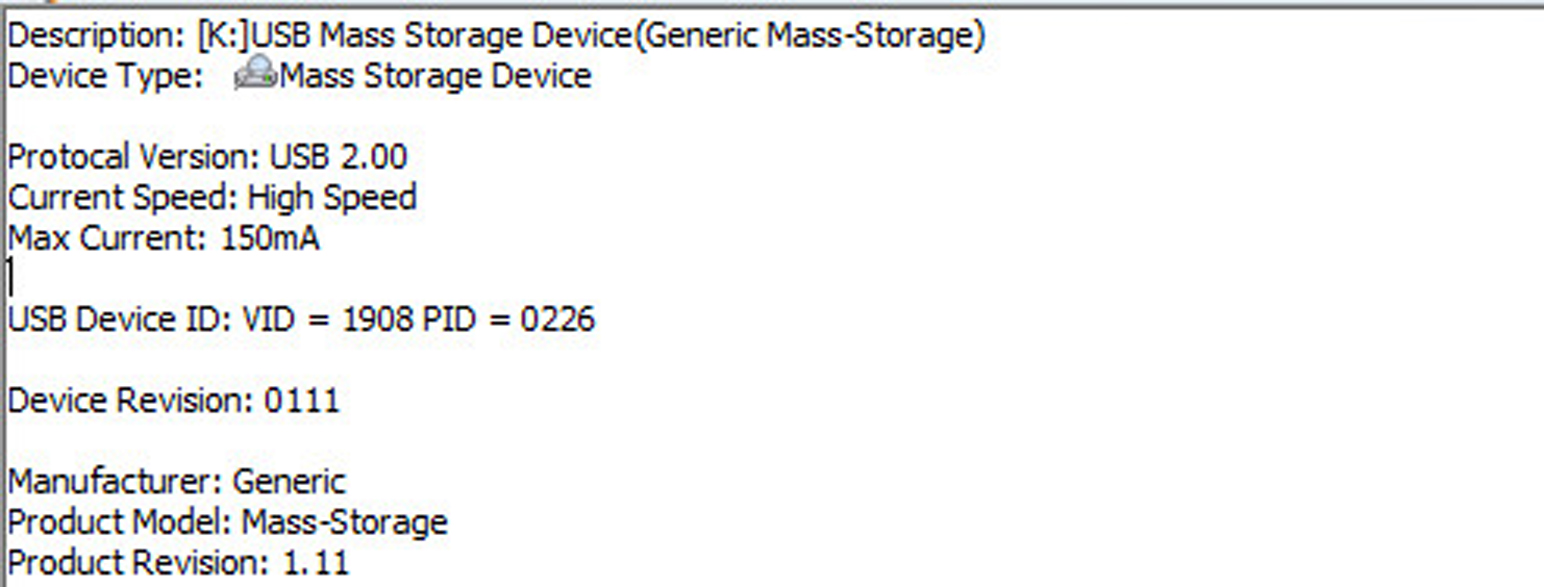Click the text Generic Mass-Storage in parentheses
Image resolution: width=1544 pixels, height=587 pixels.
pos(810,36)
